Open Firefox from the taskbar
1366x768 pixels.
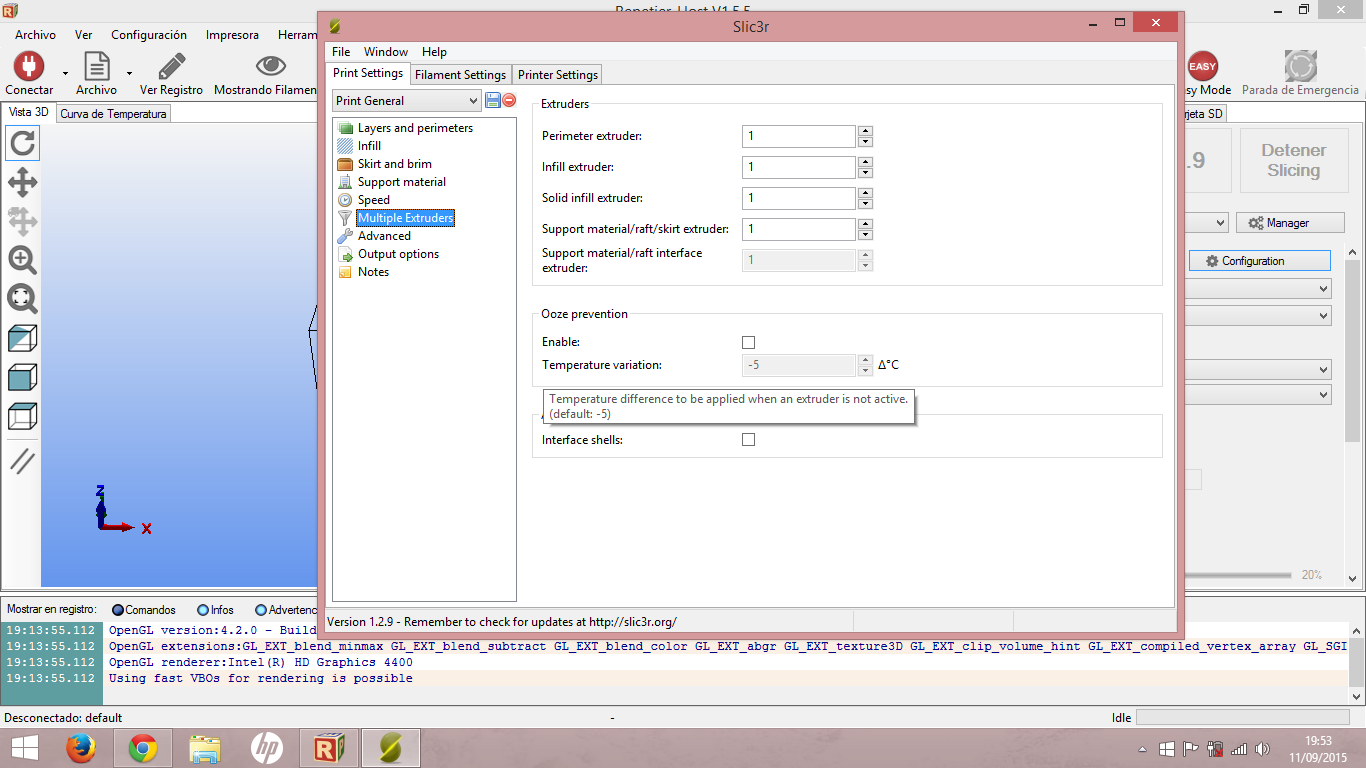click(81, 748)
